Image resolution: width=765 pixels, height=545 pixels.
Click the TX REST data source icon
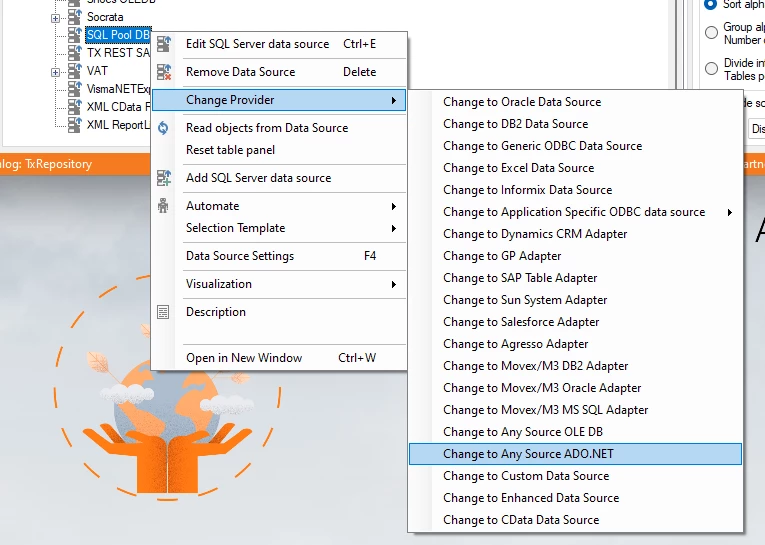pyautogui.click(x=75, y=53)
